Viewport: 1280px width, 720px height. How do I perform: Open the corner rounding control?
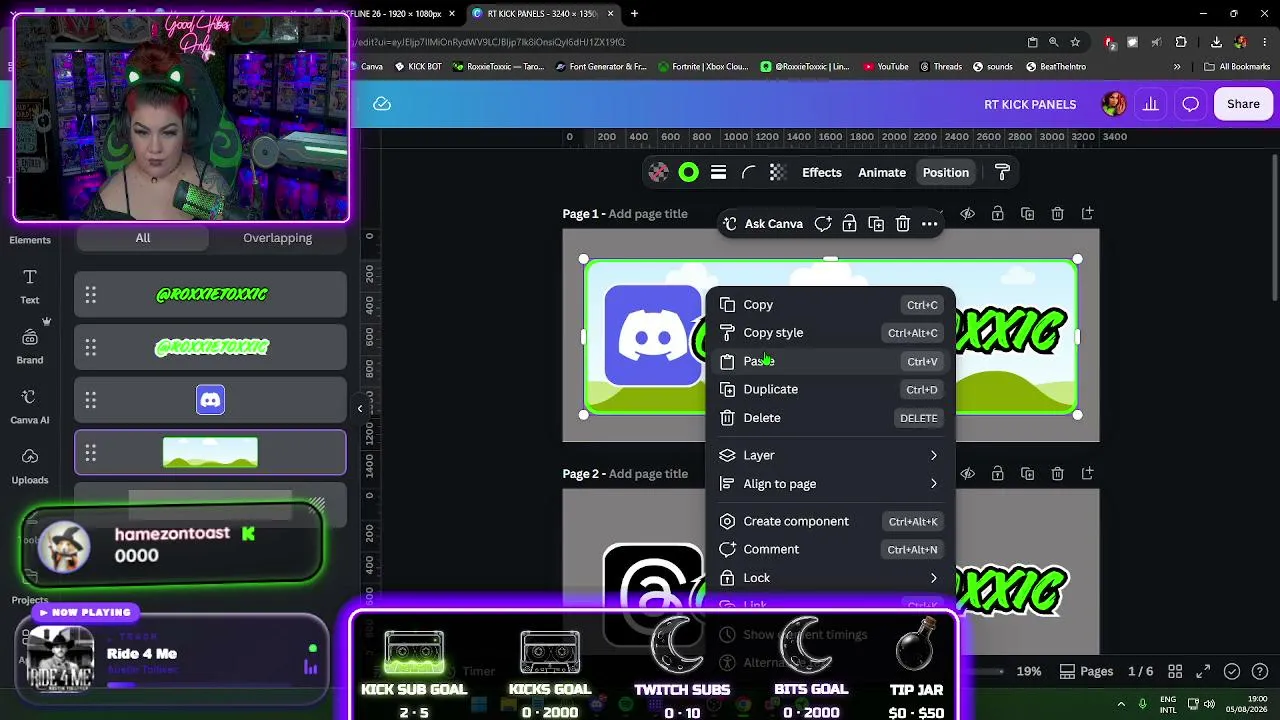point(748,173)
